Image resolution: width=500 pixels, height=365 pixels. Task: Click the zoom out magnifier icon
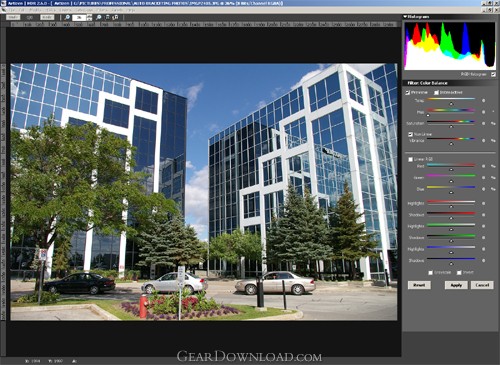point(67,17)
